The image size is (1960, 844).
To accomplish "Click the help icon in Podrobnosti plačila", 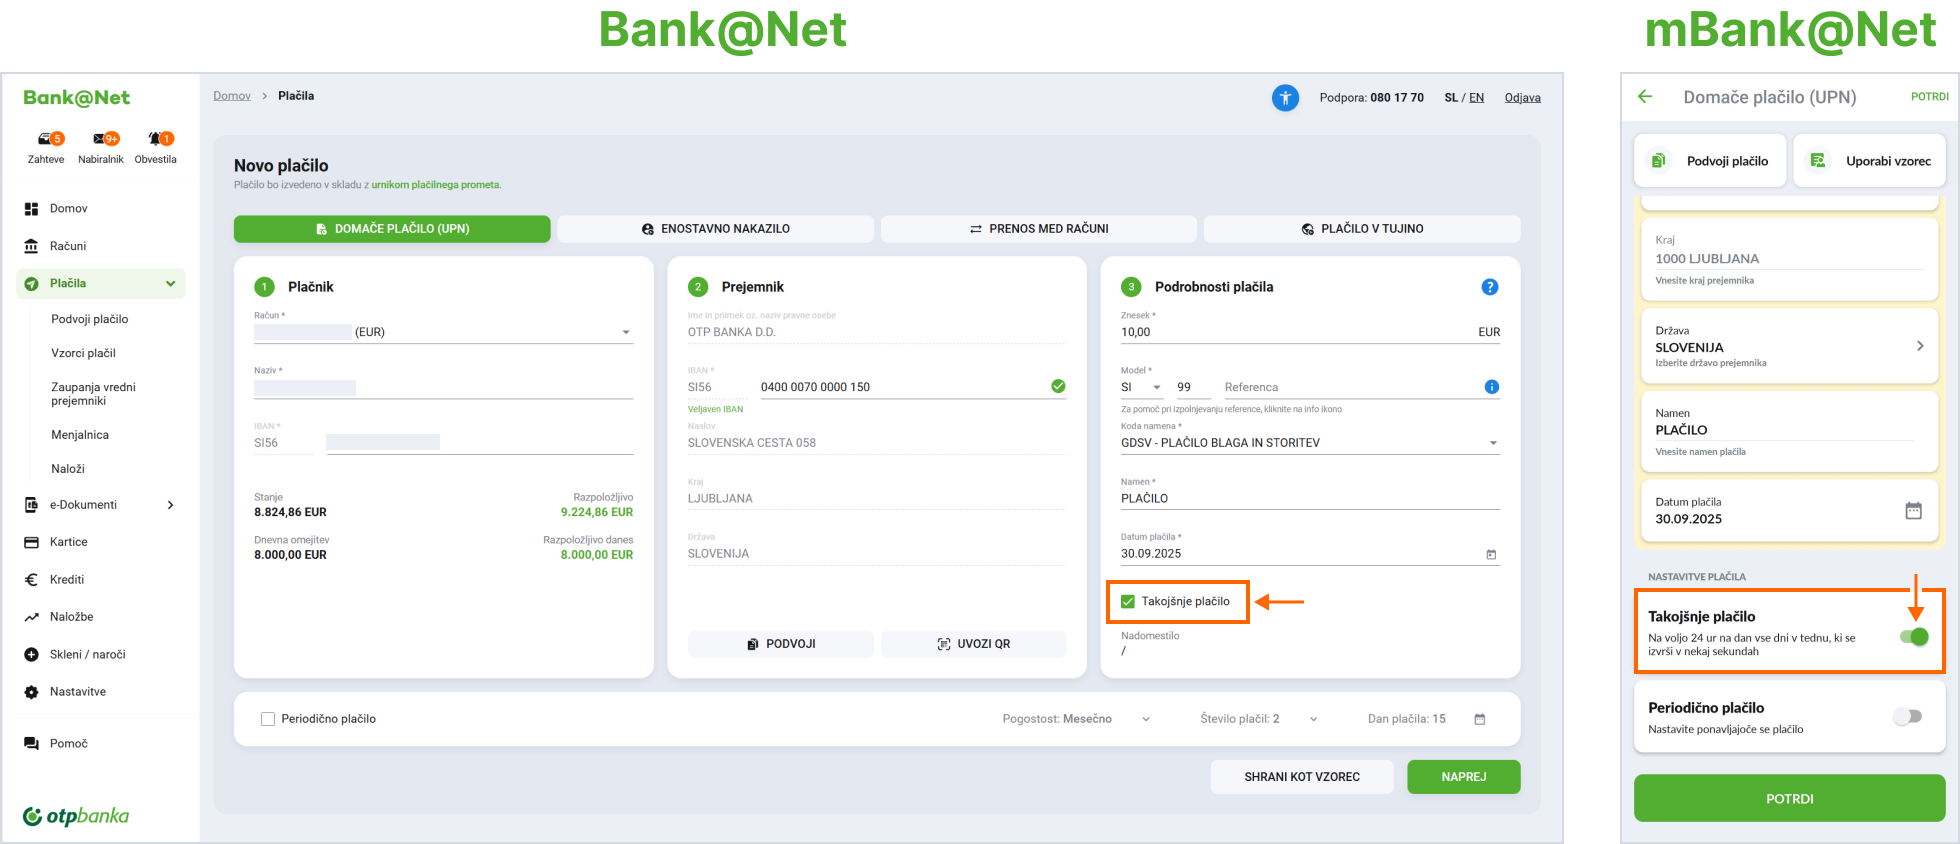I will pyautogui.click(x=1489, y=287).
